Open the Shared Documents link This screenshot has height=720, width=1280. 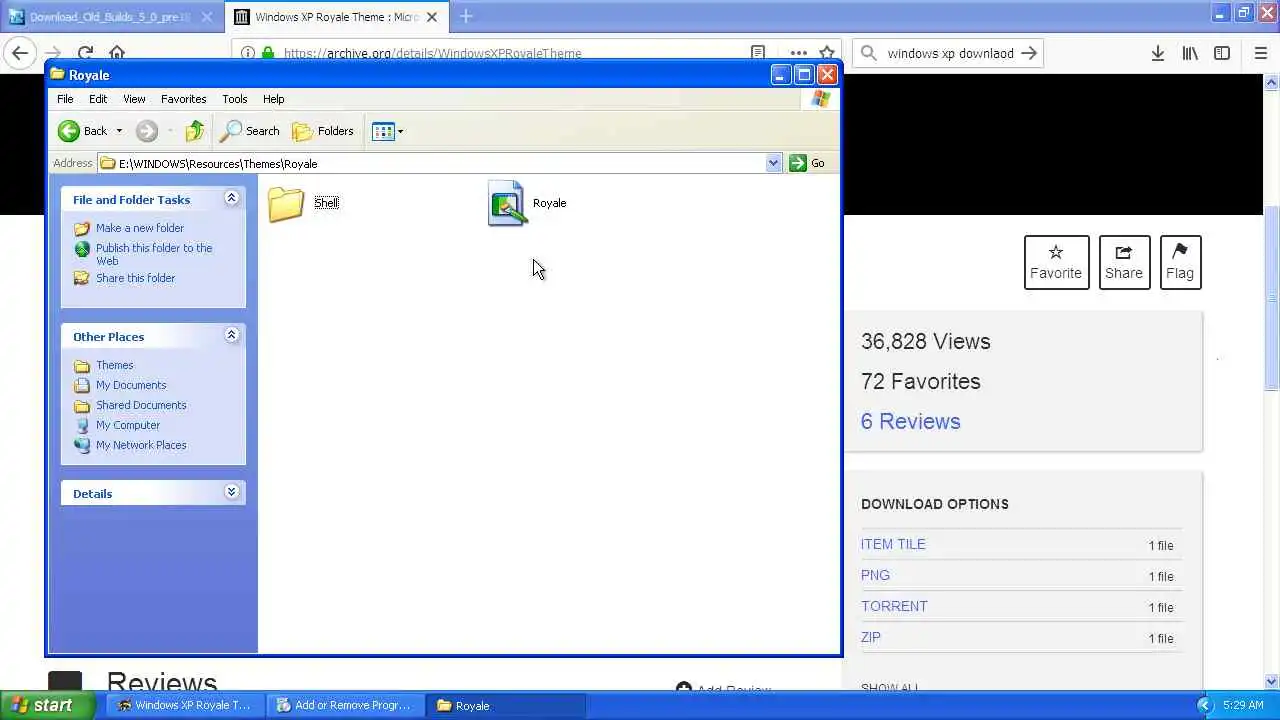141,405
